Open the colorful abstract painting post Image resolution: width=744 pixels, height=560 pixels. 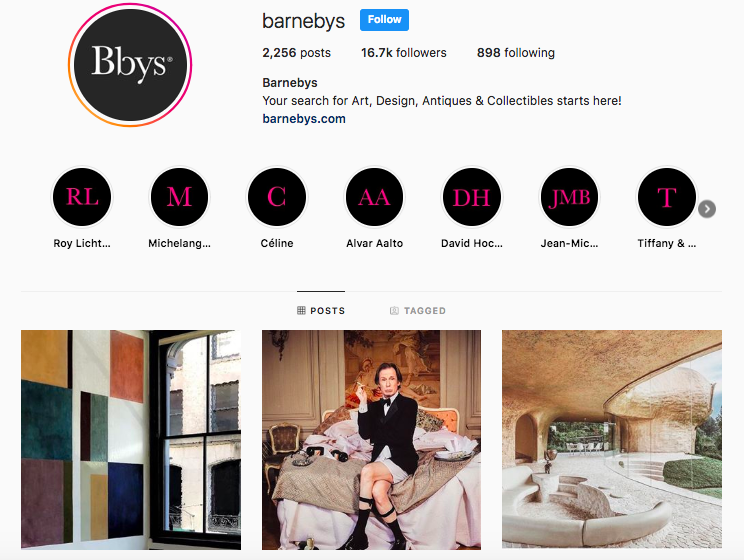coord(131,440)
